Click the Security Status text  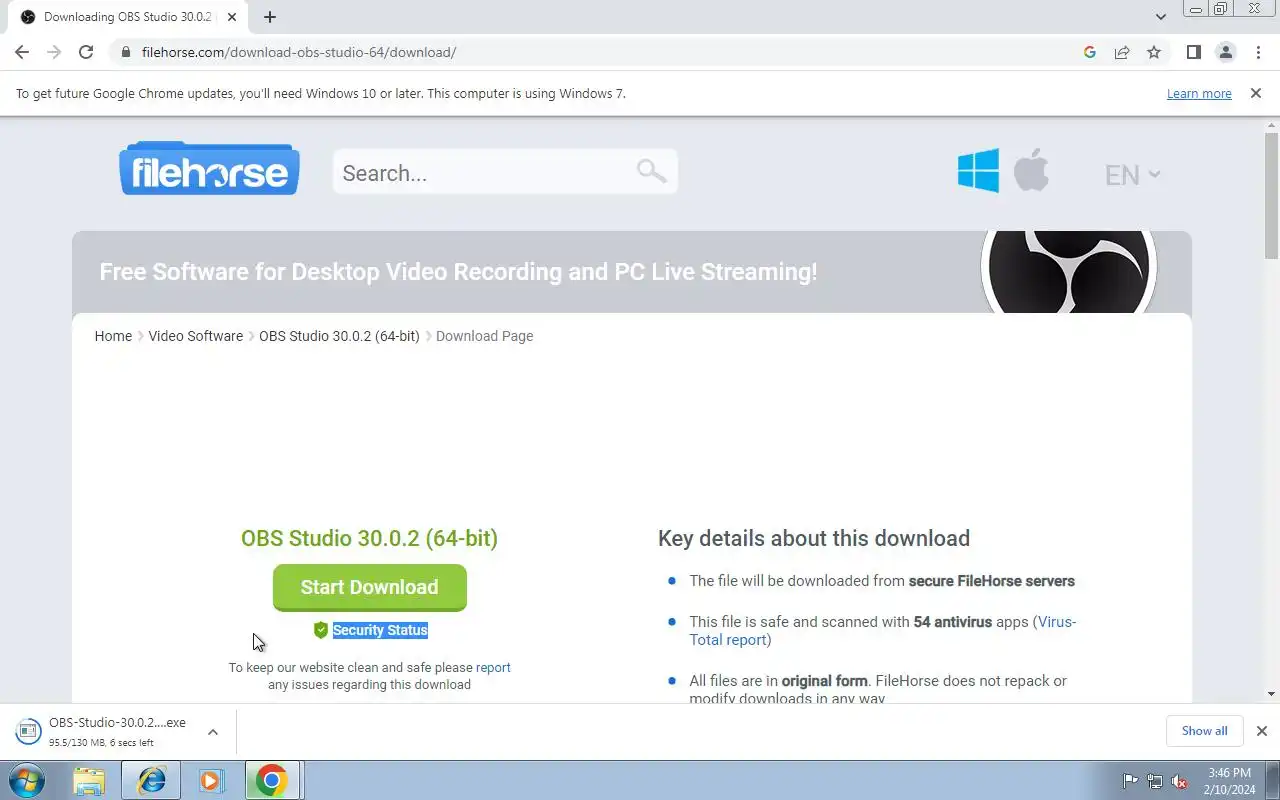click(380, 630)
